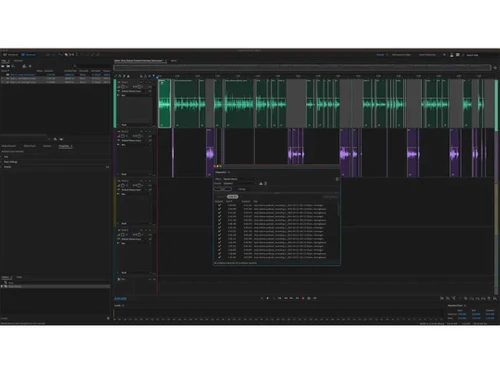Solo Track 1
This screenshot has width=500, height=375.
click(146, 82)
